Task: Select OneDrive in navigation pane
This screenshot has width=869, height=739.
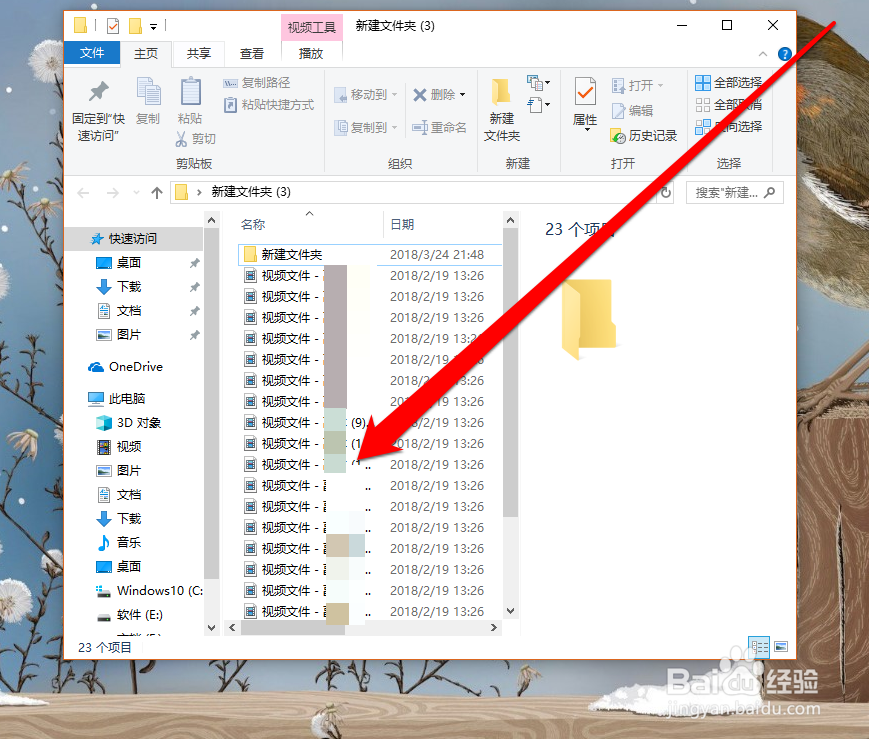Action: [126, 367]
